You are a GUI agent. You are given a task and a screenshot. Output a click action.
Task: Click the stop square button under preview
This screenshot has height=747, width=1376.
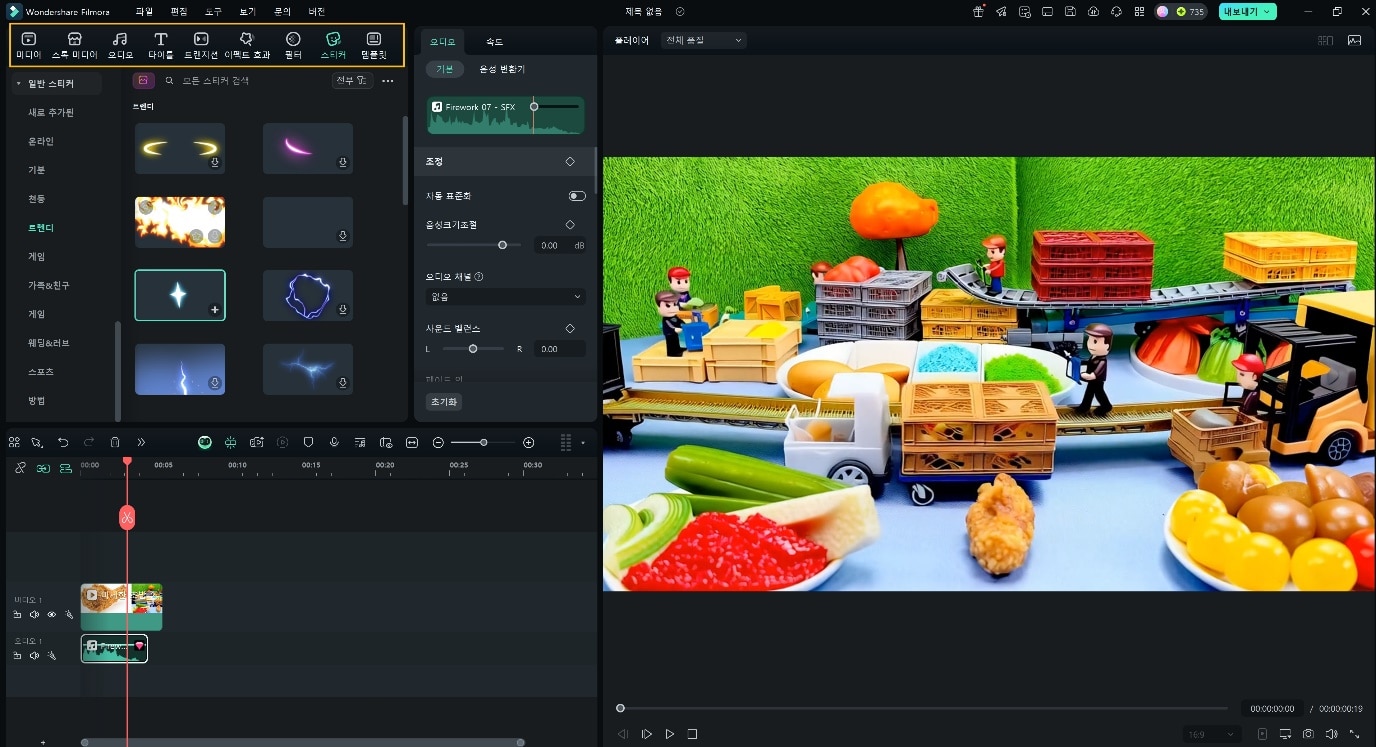pos(692,734)
